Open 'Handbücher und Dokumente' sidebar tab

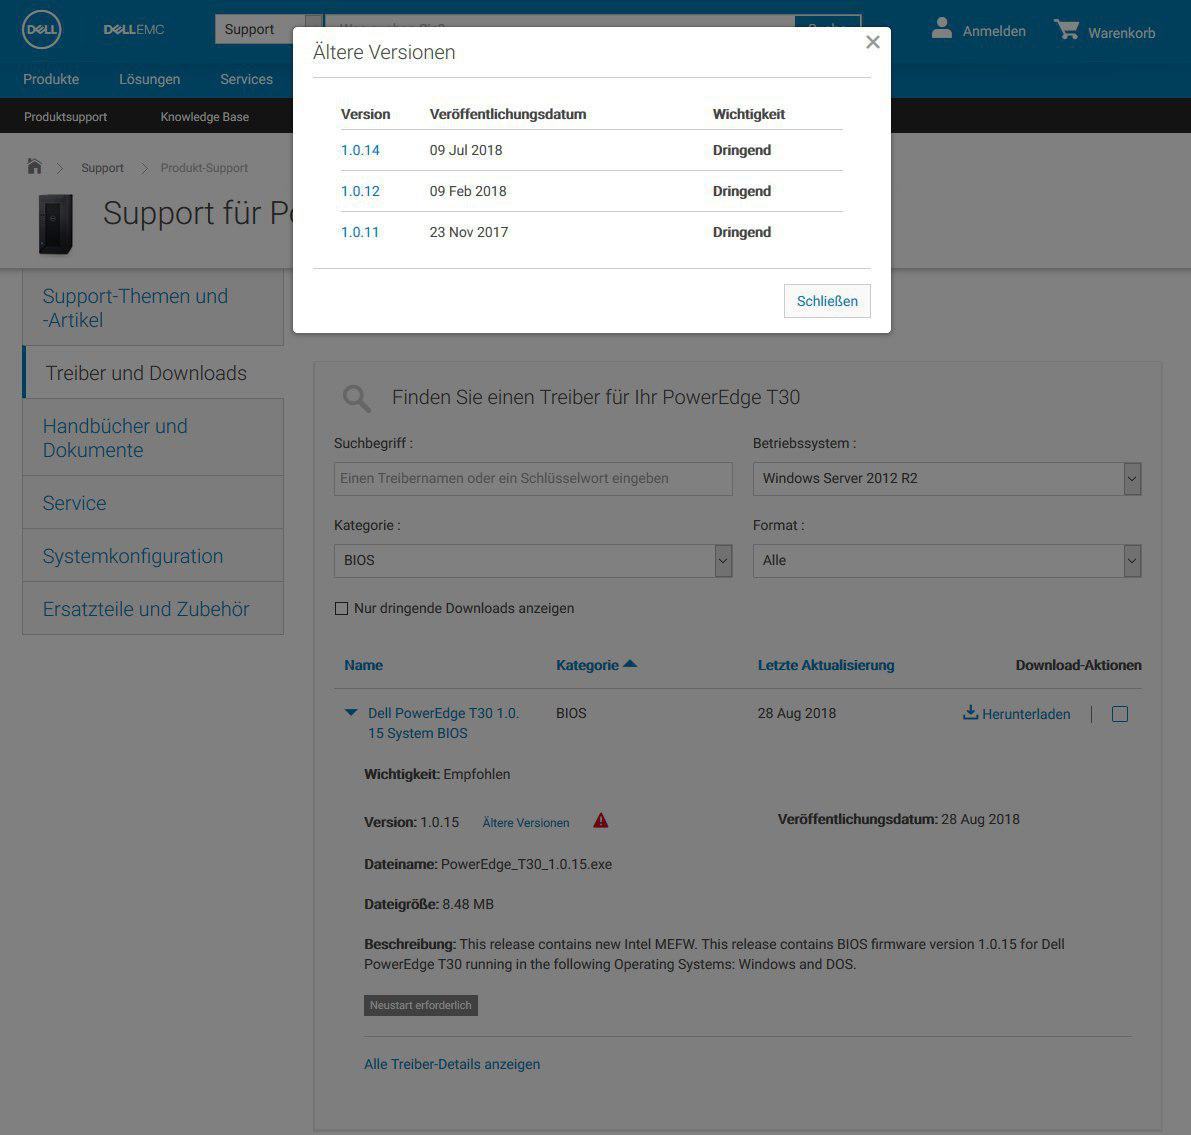click(153, 438)
